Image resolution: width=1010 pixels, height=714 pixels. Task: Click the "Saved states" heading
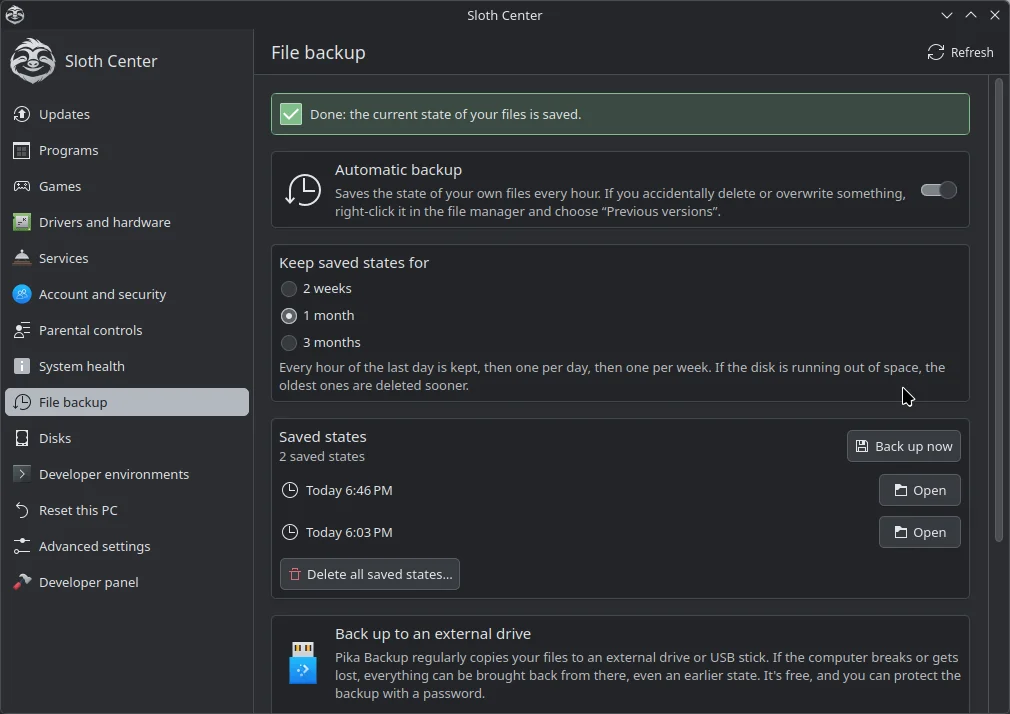(x=323, y=437)
